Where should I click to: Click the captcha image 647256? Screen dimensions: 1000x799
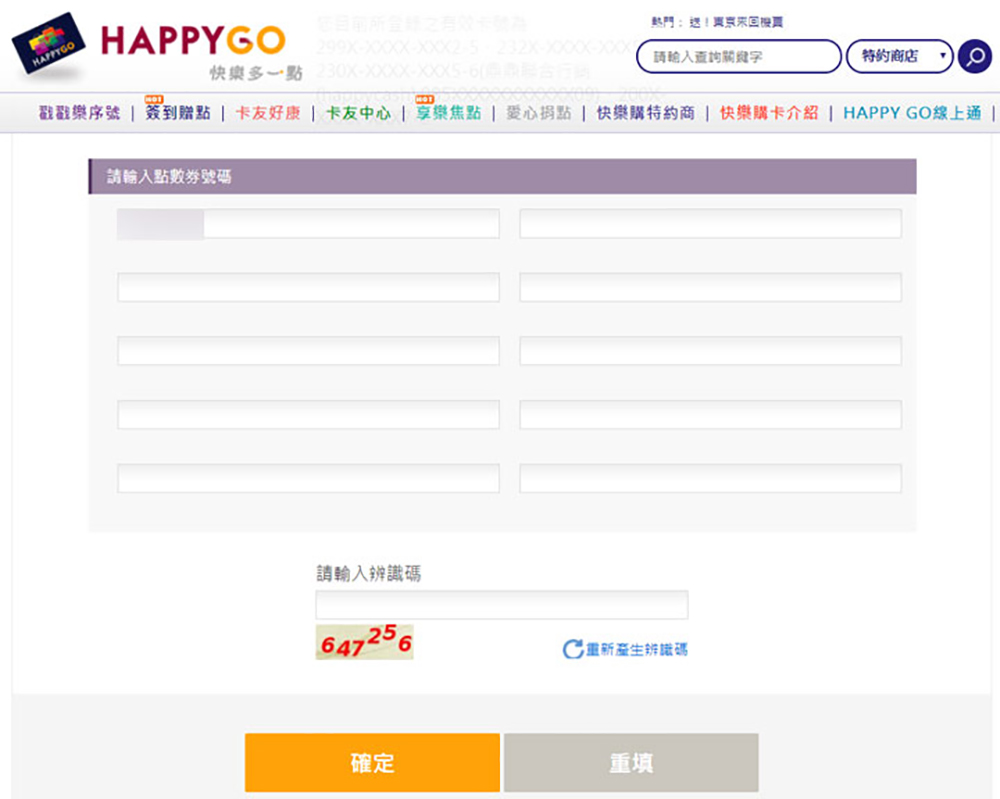point(365,642)
